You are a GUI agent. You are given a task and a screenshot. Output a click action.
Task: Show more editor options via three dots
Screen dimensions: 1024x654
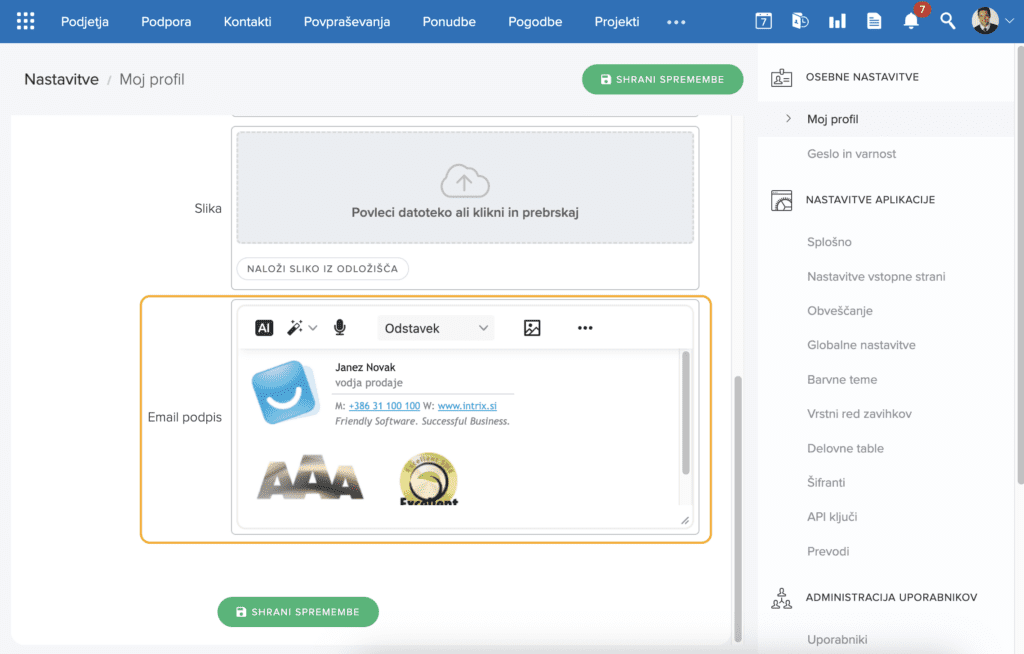[585, 327]
